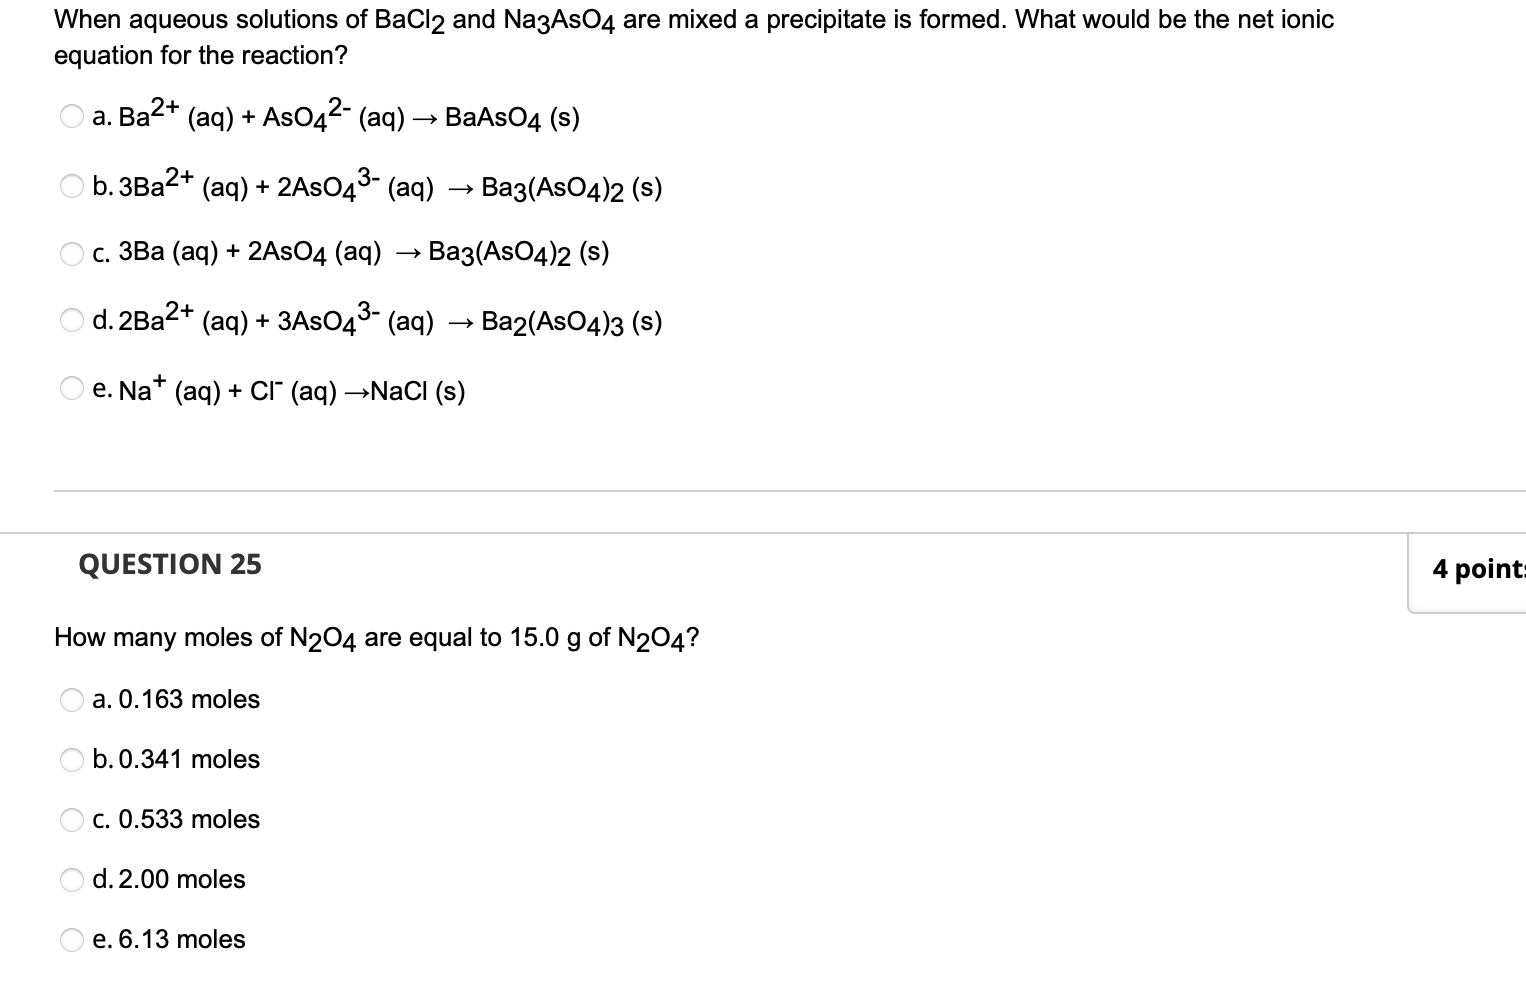Select option d forming Ba2(AsO4)3
The width and height of the screenshot is (1526, 992).
pos(71,320)
